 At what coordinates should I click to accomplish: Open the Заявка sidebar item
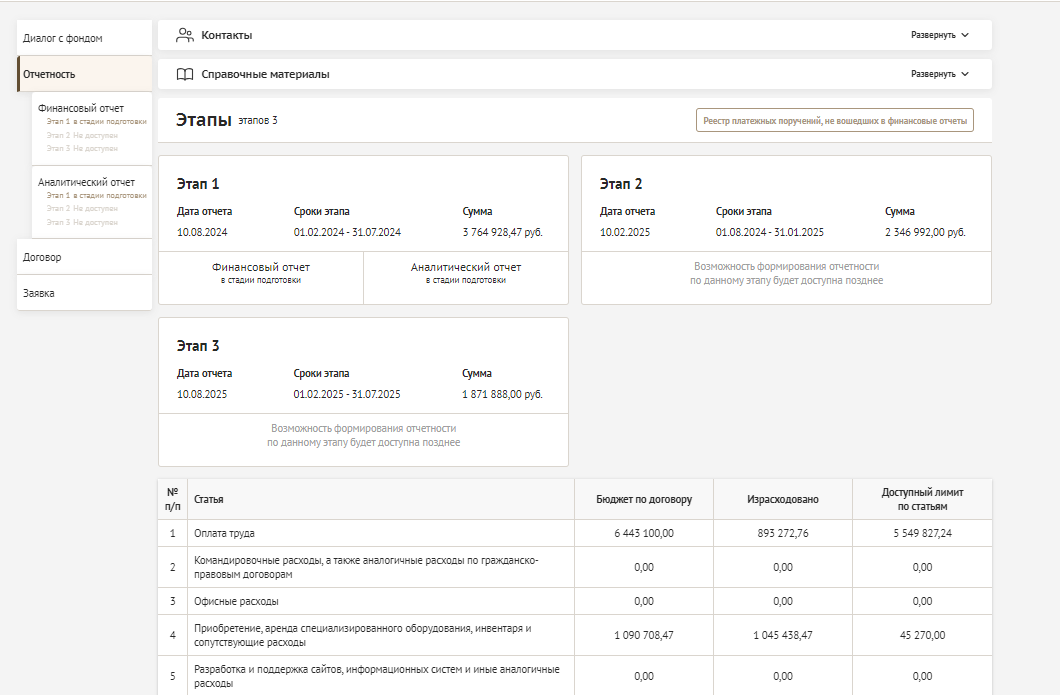(x=39, y=293)
